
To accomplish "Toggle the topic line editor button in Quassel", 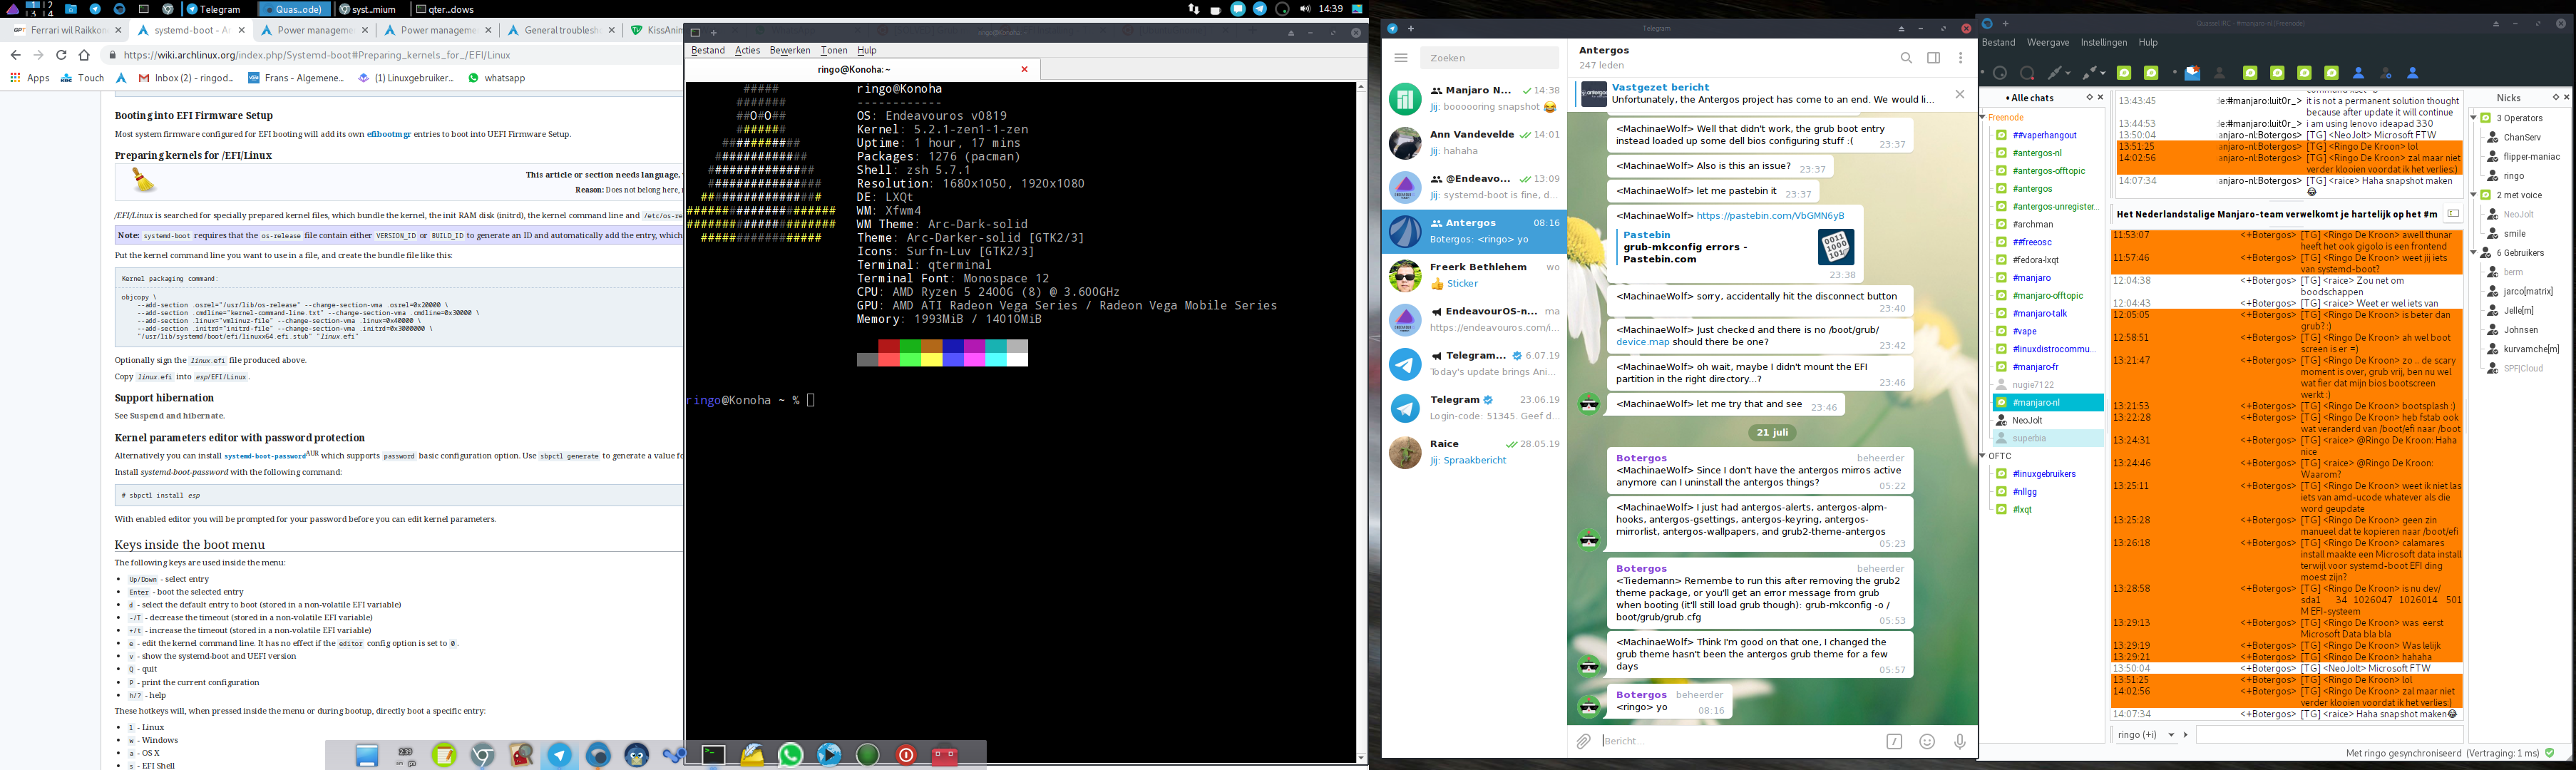I will click(2453, 213).
